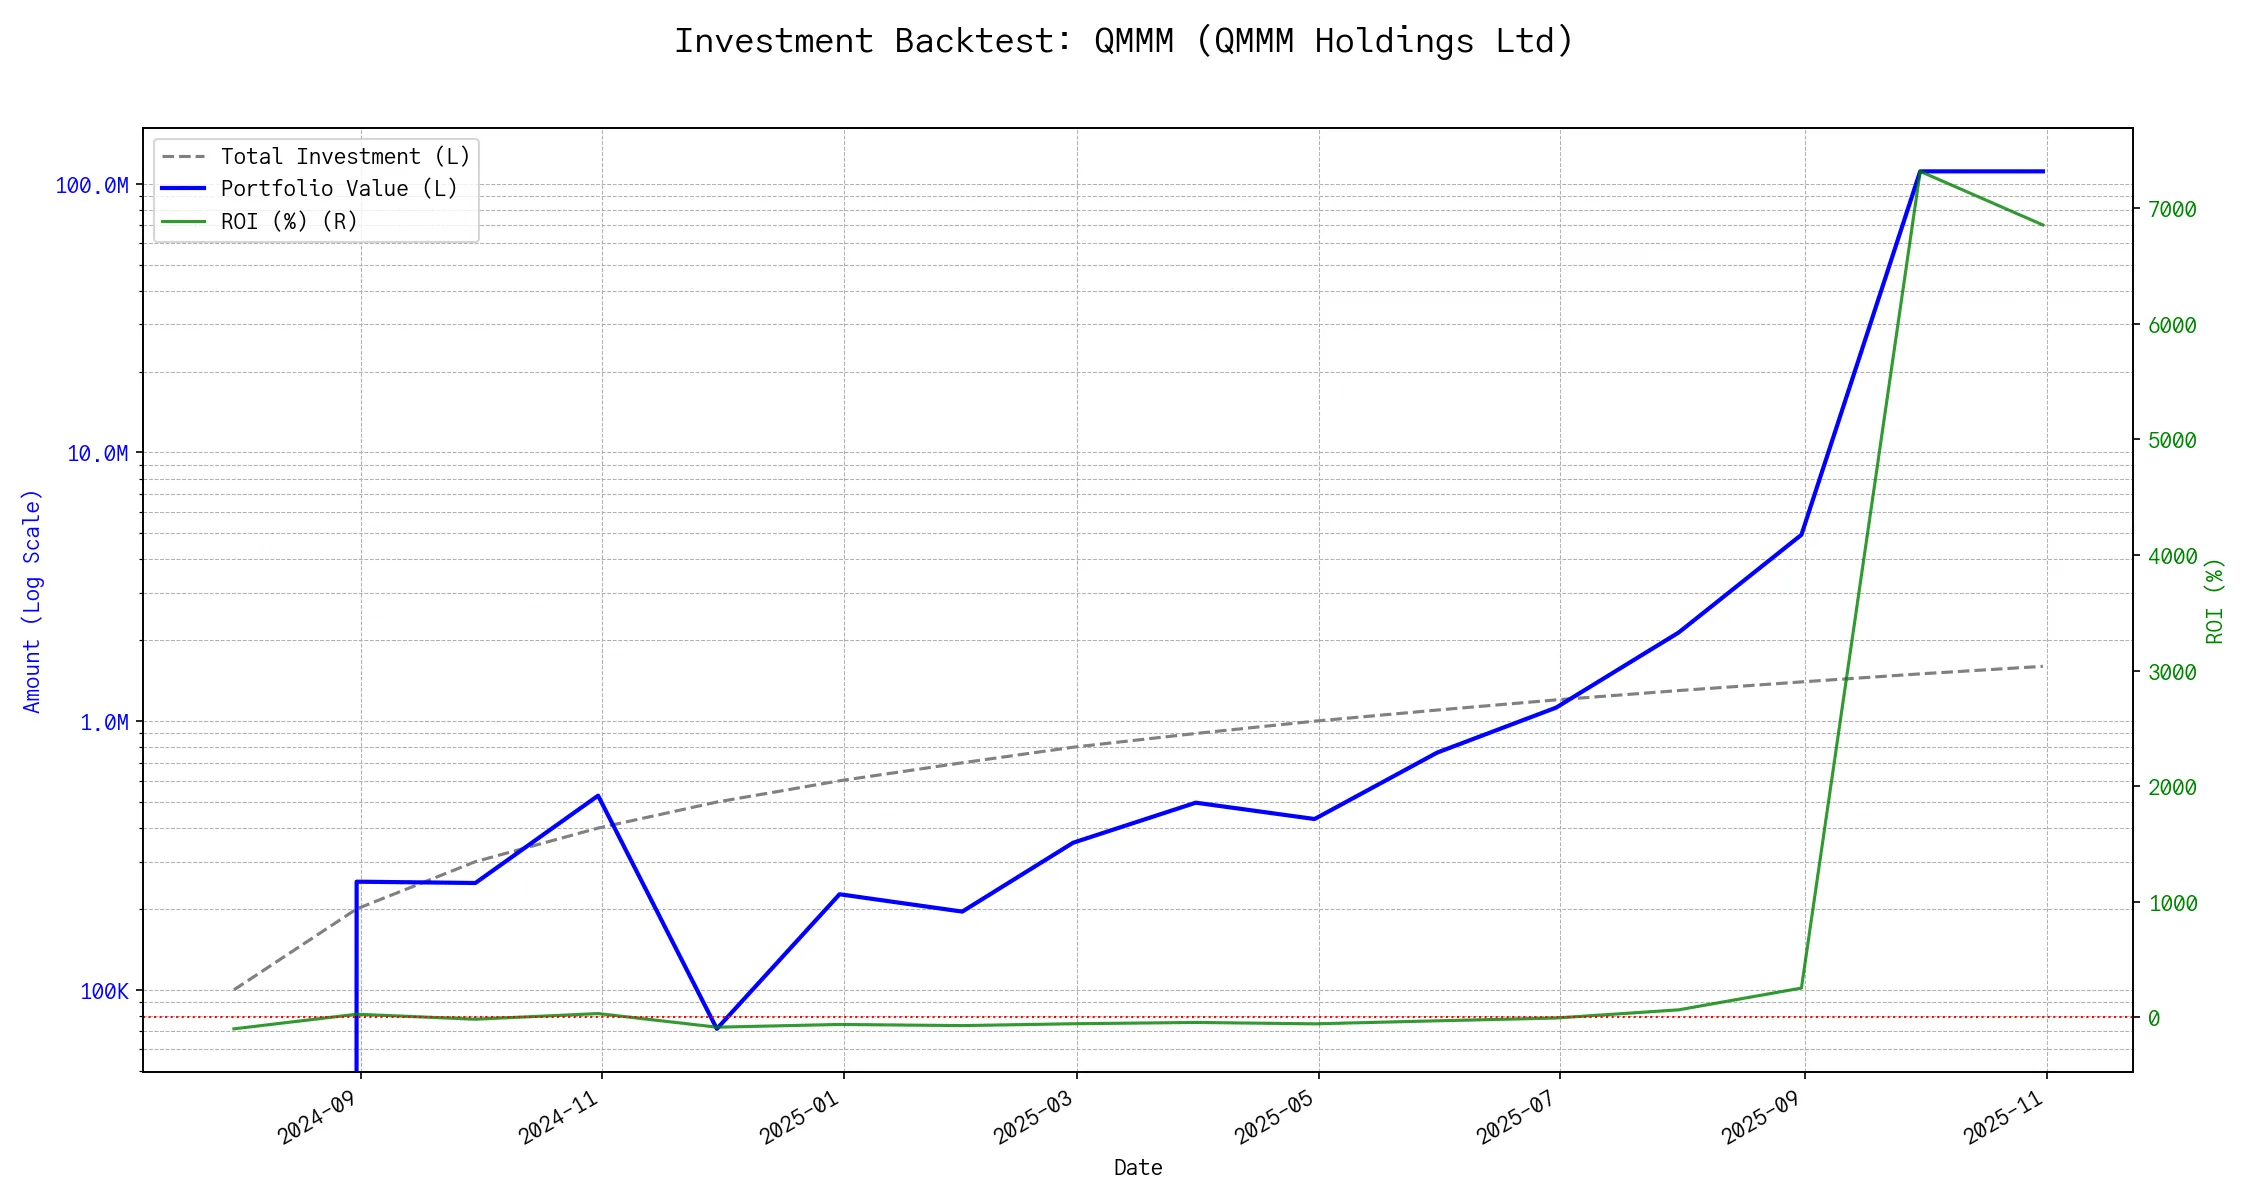Image resolution: width=2250 pixels, height=1200 pixels.
Task: Click the Date x-axis title
Action: pyautogui.click(x=1138, y=1167)
